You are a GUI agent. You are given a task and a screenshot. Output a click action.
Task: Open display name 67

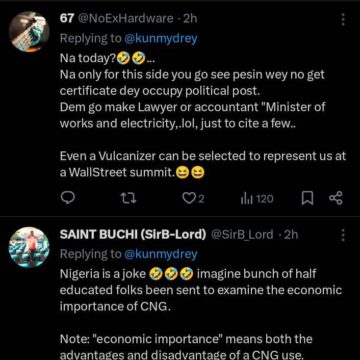pyautogui.click(x=67, y=19)
